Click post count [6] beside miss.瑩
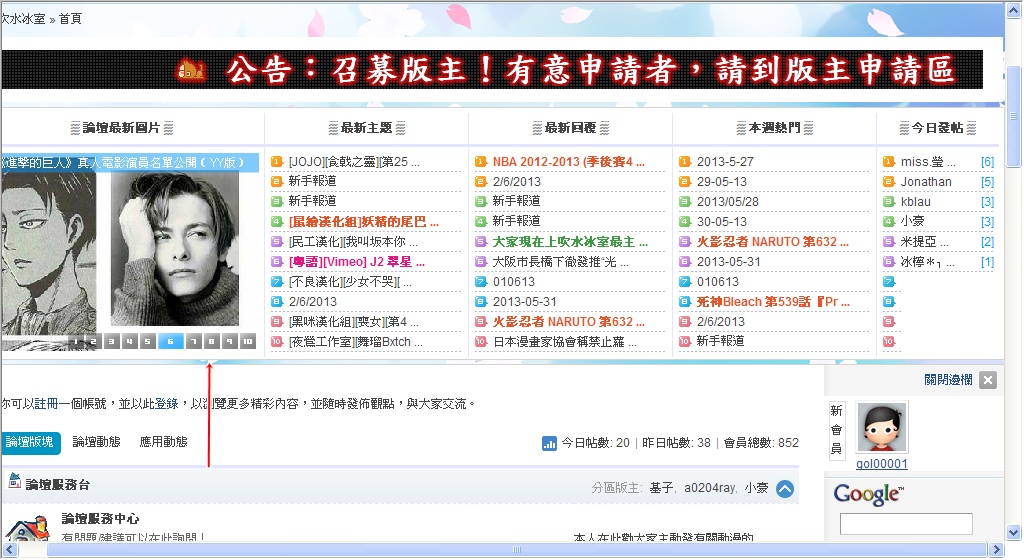Image resolution: width=1024 pixels, height=560 pixels. point(987,162)
